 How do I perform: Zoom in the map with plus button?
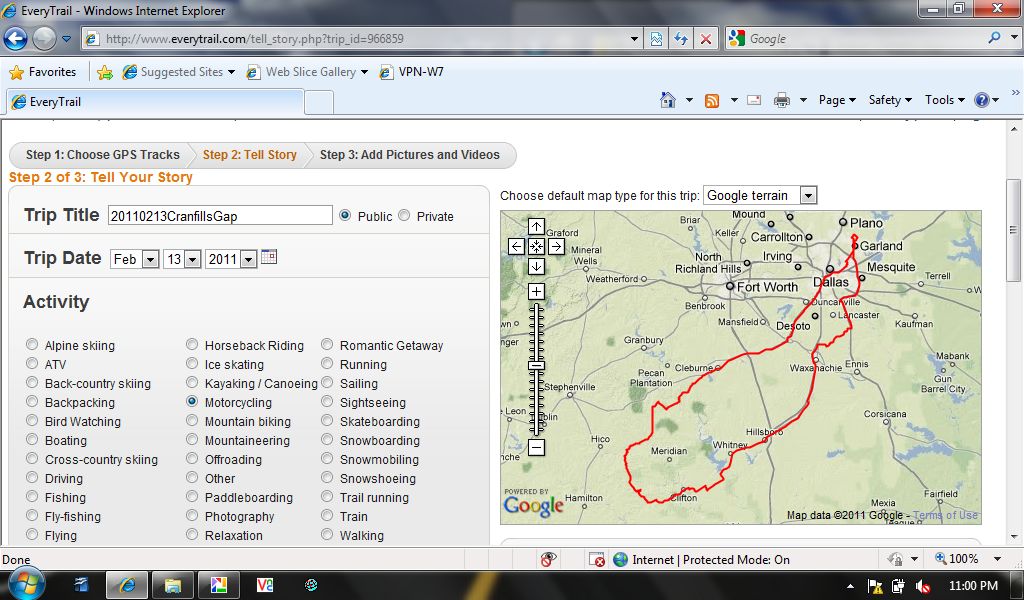tap(536, 291)
